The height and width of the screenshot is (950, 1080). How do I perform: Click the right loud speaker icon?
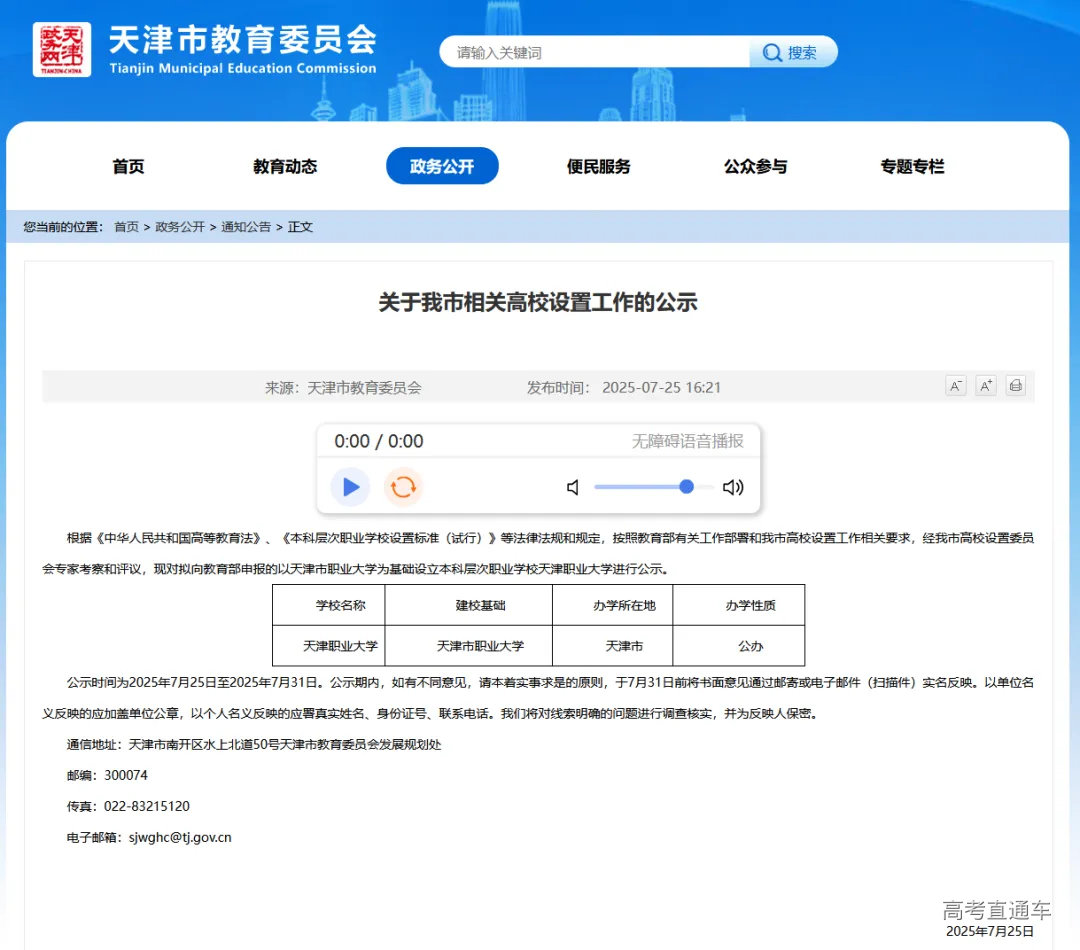733,487
